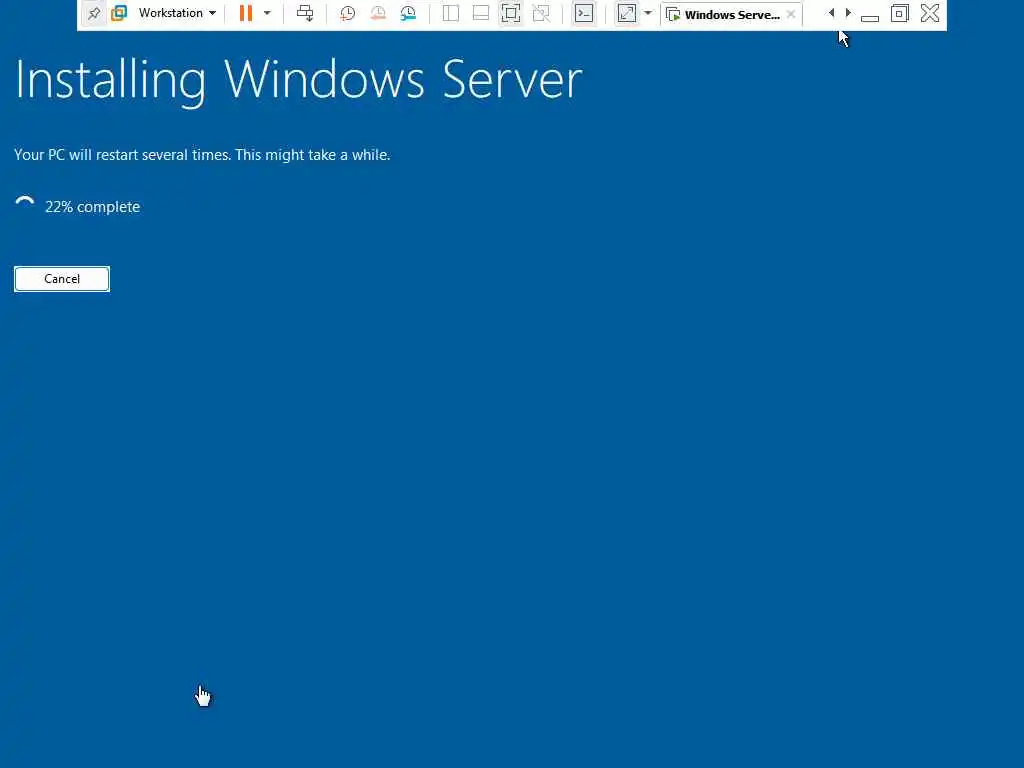Revert to the previous snapshot
Viewport: 1024px width, 768px height.
click(x=377, y=13)
